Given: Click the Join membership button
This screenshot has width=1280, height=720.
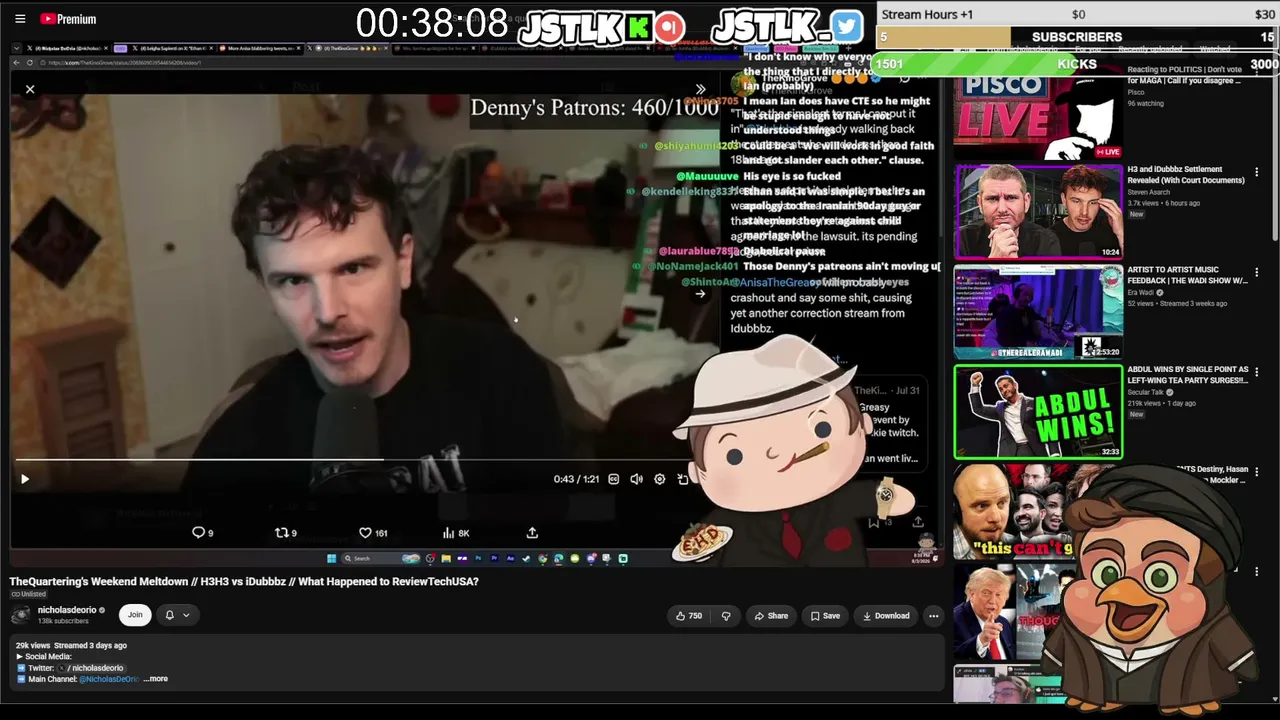Looking at the screenshot, I should coord(135,615).
